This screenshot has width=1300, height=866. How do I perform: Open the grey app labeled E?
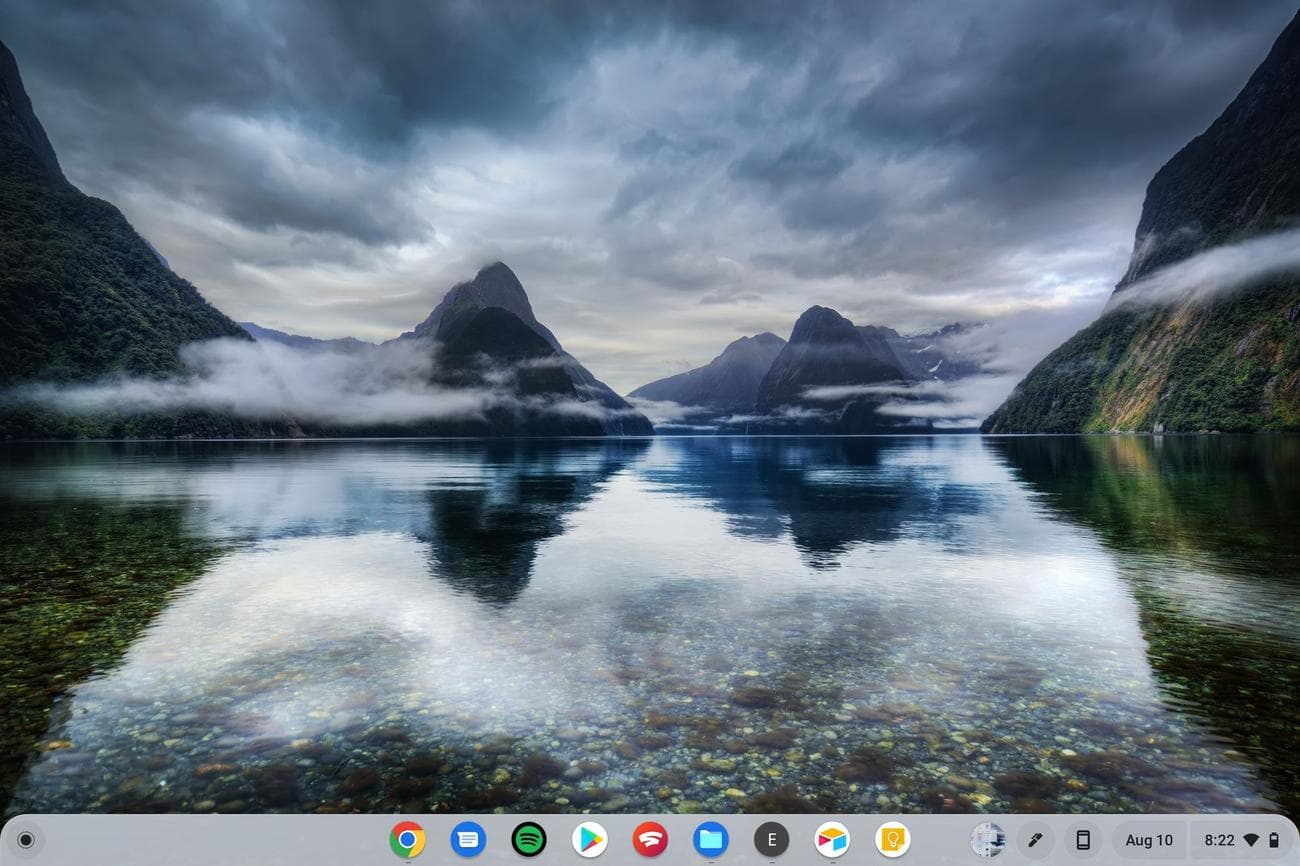pyautogui.click(x=771, y=840)
